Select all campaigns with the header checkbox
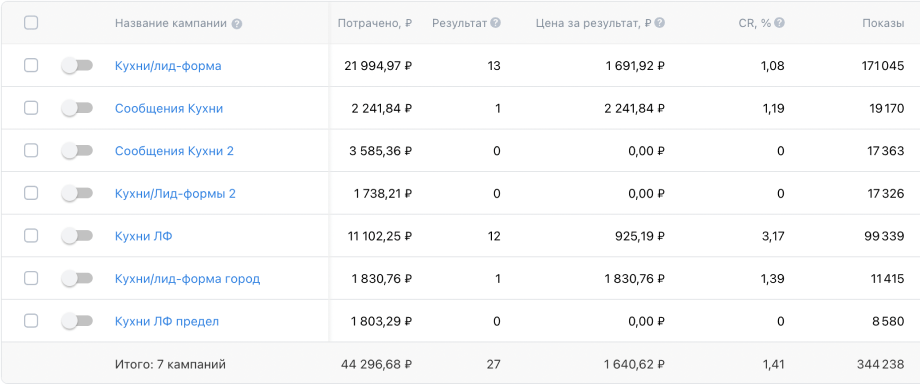Image resolution: width=920 pixels, height=384 pixels. (31, 23)
